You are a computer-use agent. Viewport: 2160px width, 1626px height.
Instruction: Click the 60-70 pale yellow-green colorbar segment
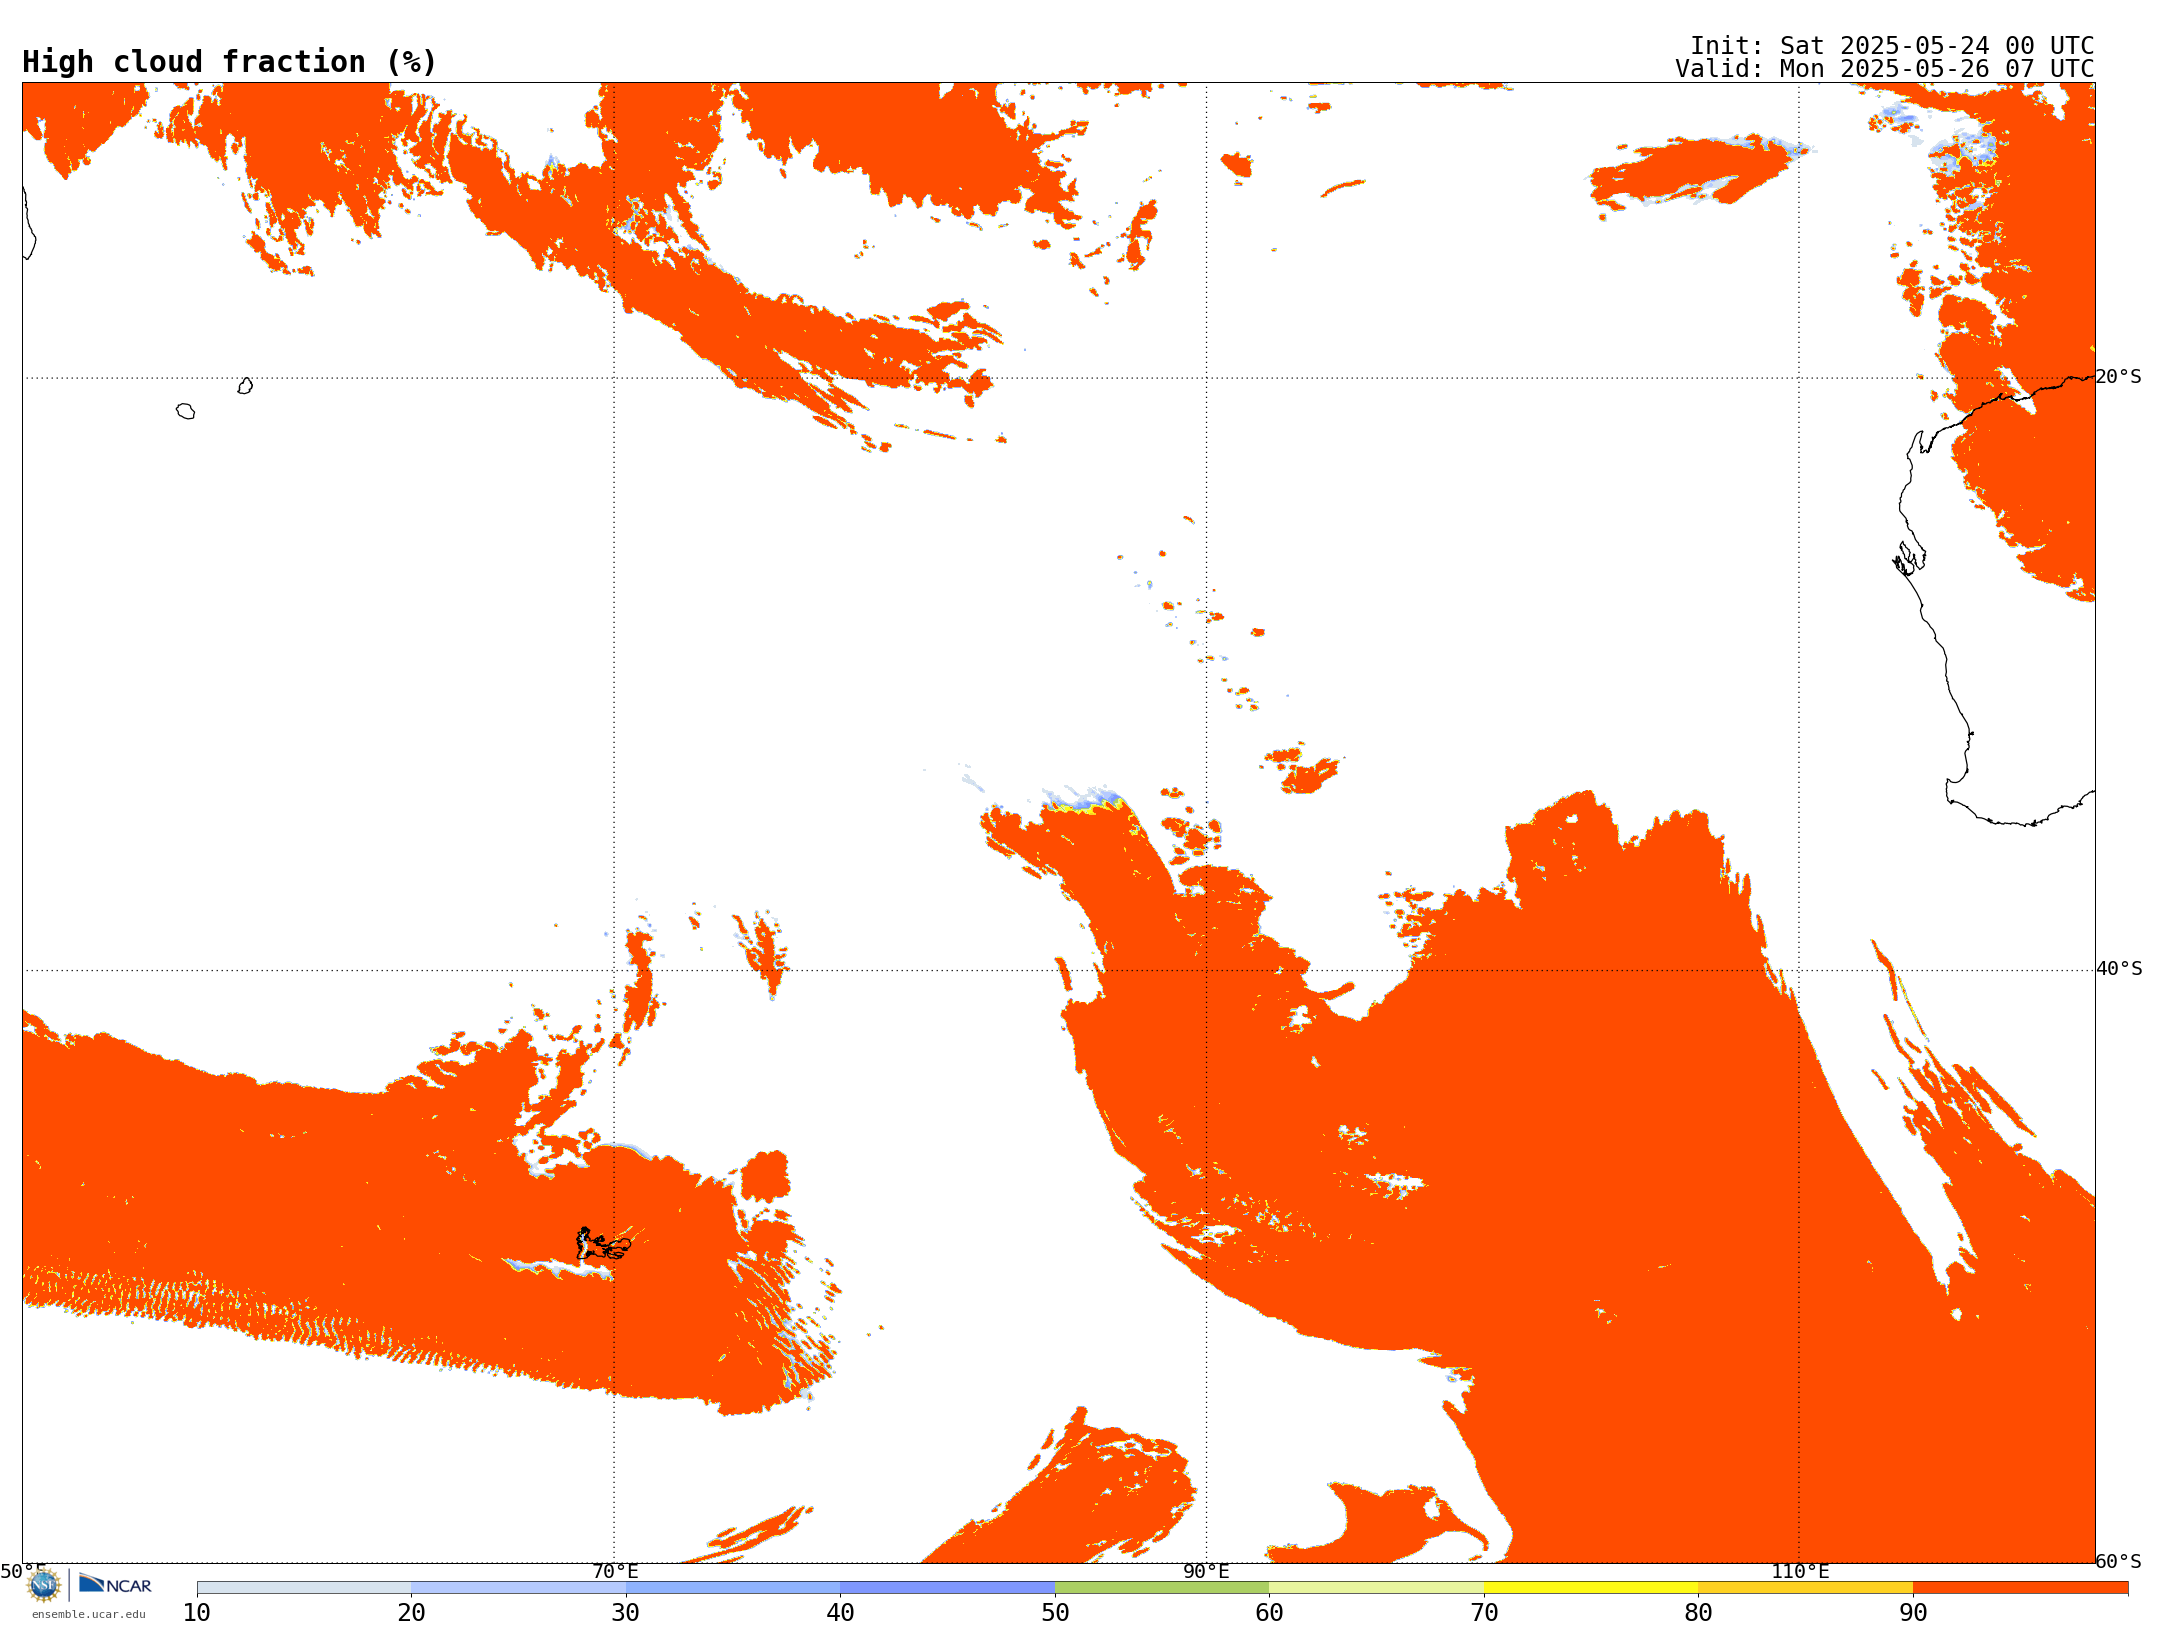tap(1376, 1588)
